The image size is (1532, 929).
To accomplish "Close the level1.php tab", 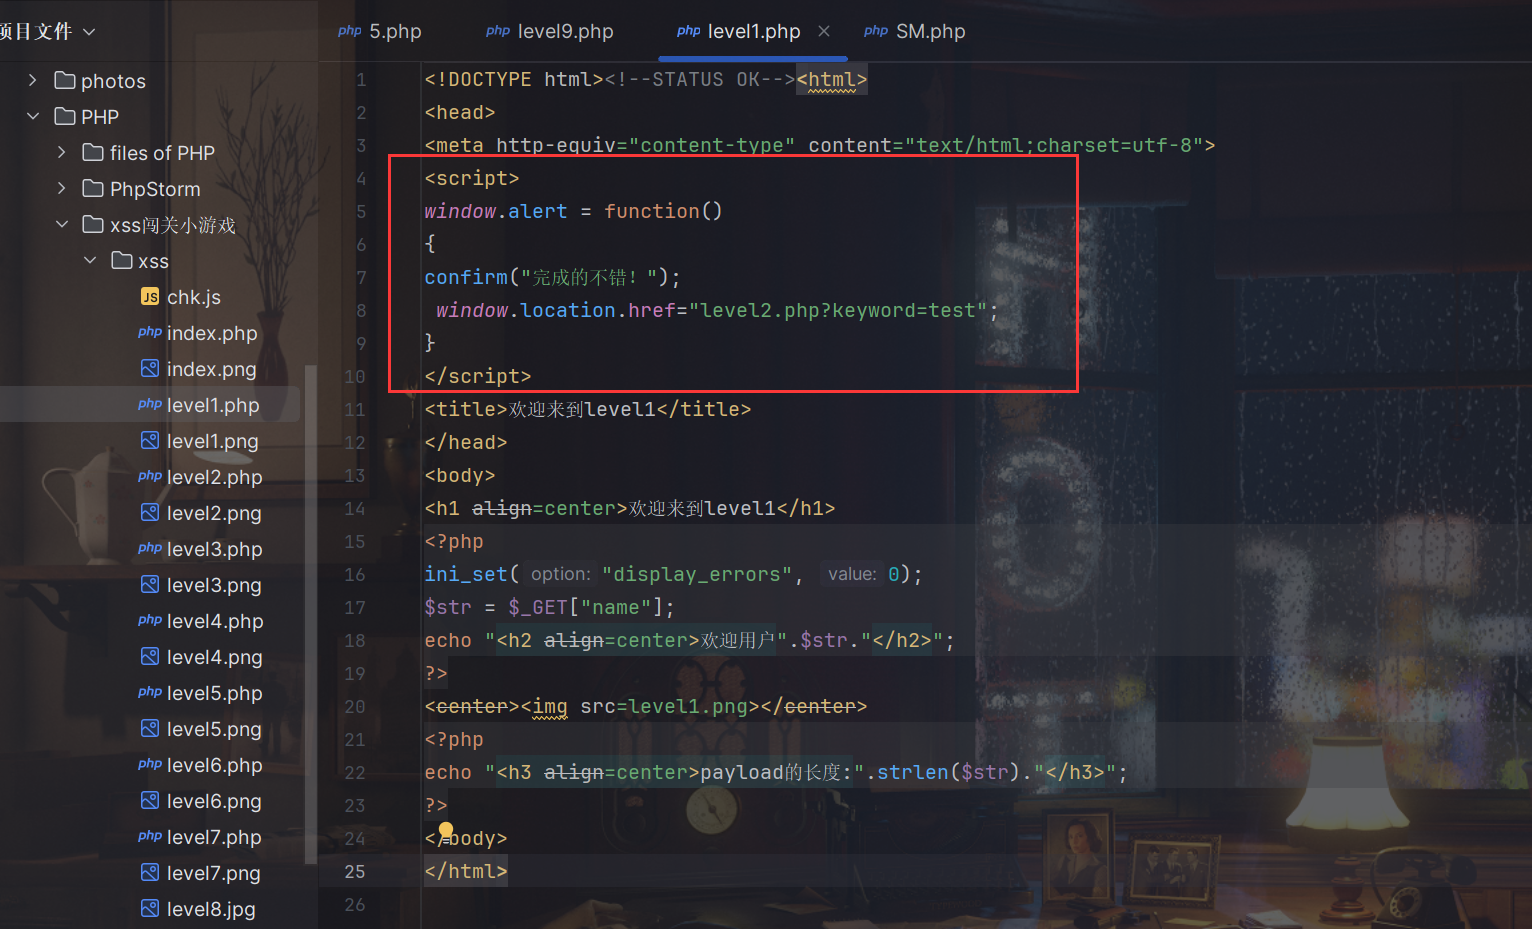I will click(824, 31).
